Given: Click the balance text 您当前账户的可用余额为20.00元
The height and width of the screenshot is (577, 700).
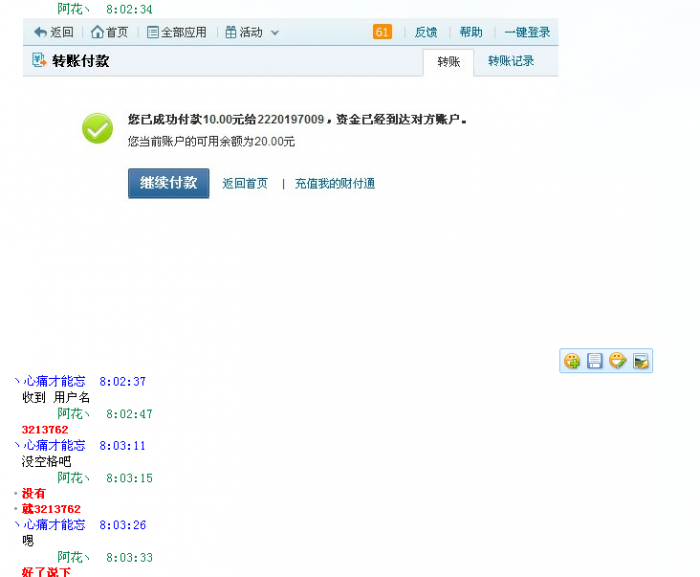Looking at the screenshot, I should [211, 142].
